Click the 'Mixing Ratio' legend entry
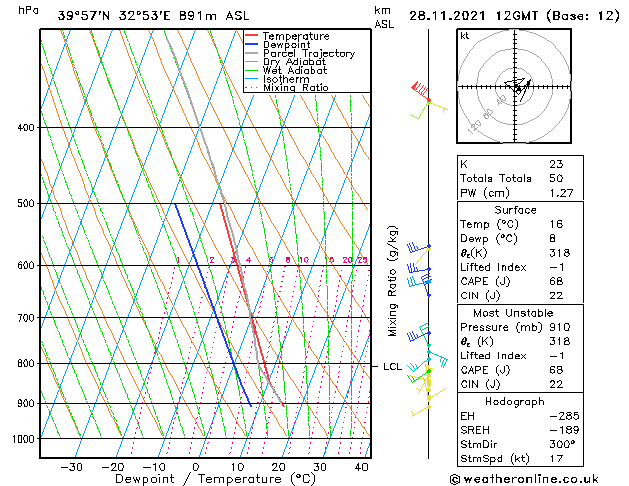Screen dimensions: 629x486 coord(296,88)
